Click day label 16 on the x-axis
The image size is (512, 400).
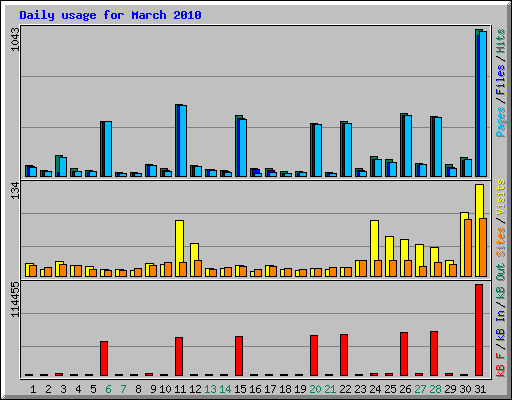(255, 389)
